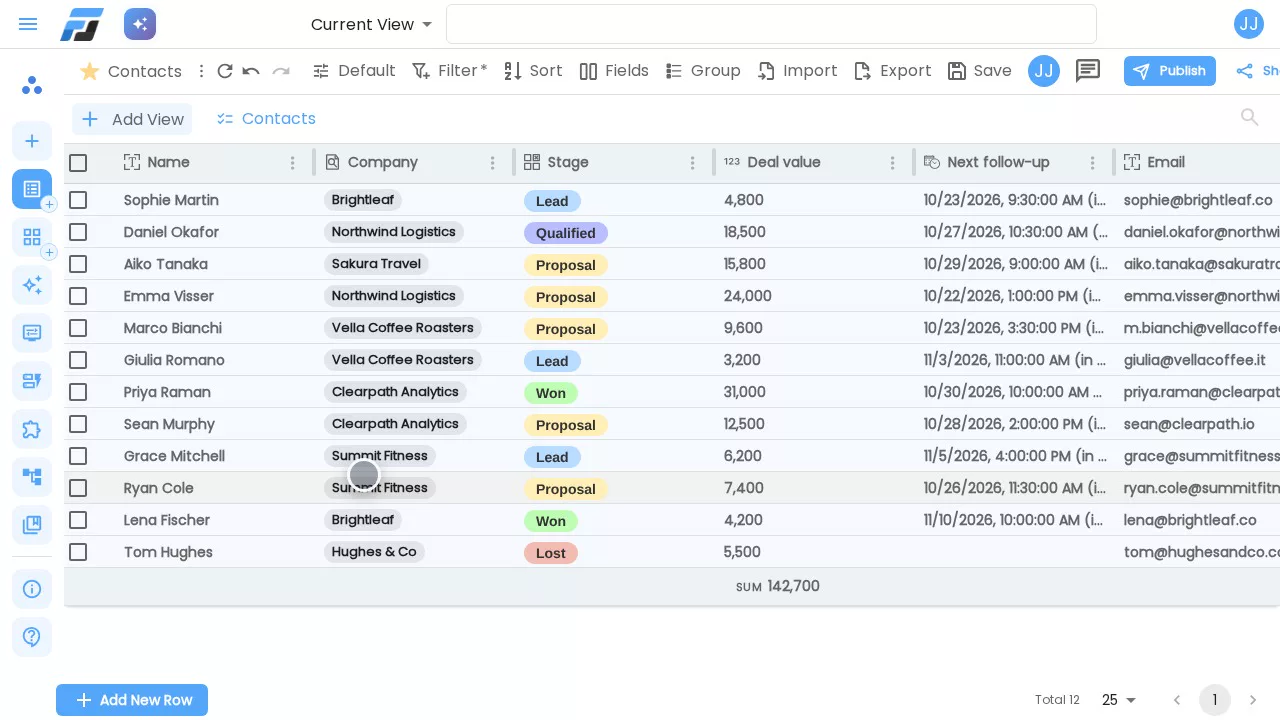Screen dimensions: 1280x720
Task: Open the Current View dropdown
Action: (x=372, y=24)
